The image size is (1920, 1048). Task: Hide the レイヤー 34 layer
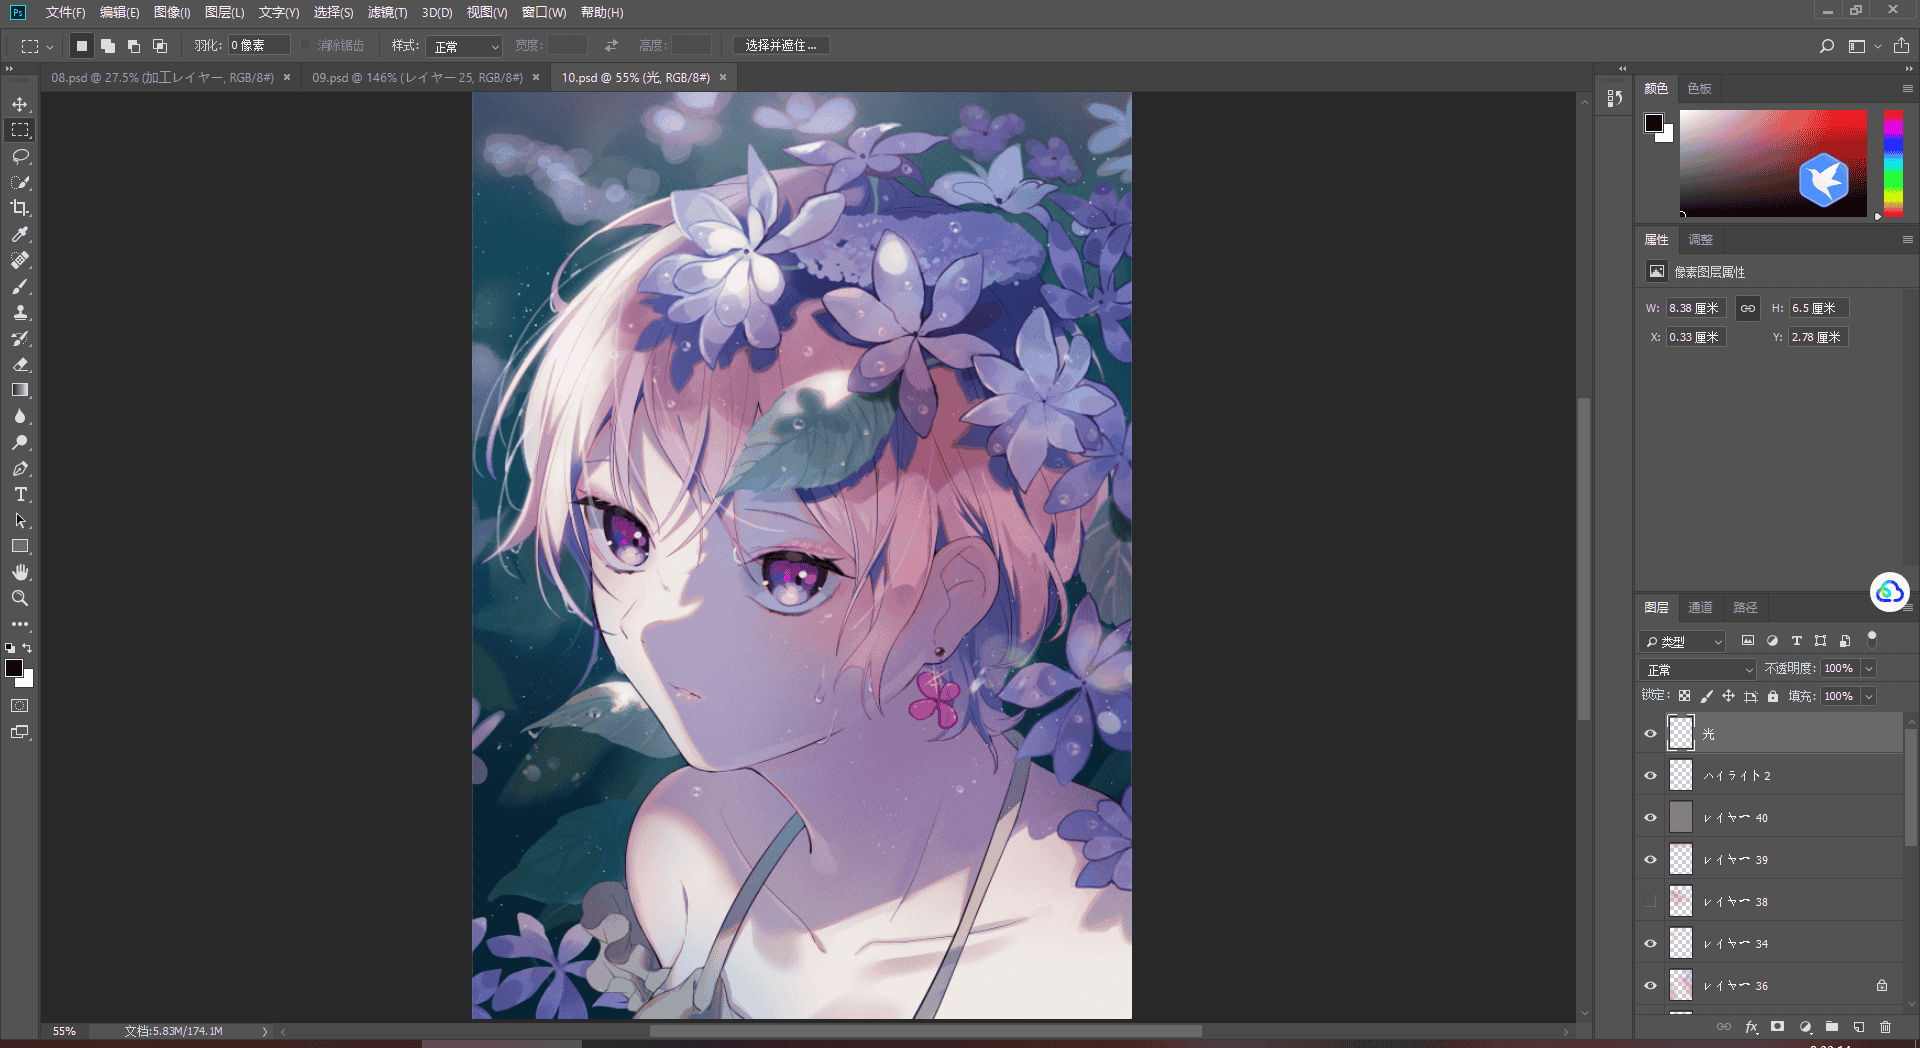tap(1650, 944)
